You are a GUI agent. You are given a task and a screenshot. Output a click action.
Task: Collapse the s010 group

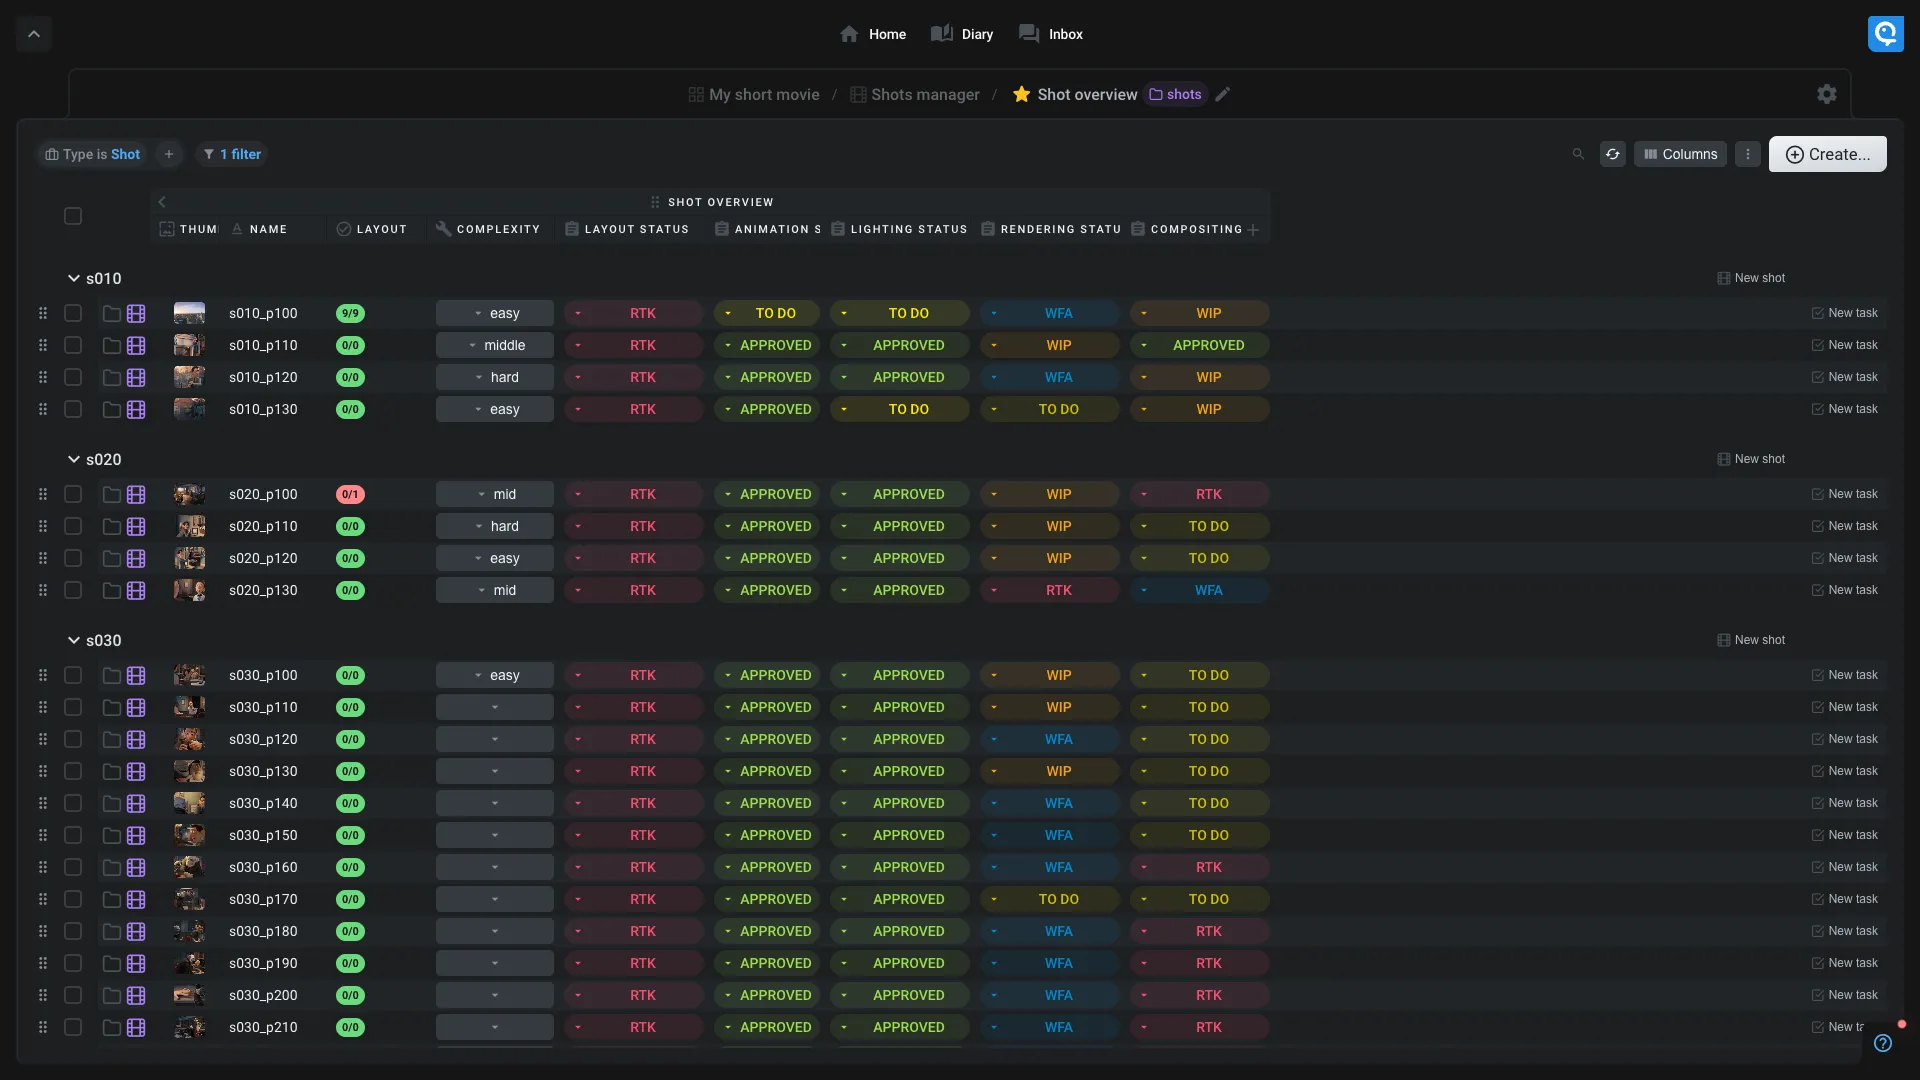(x=73, y=278)
